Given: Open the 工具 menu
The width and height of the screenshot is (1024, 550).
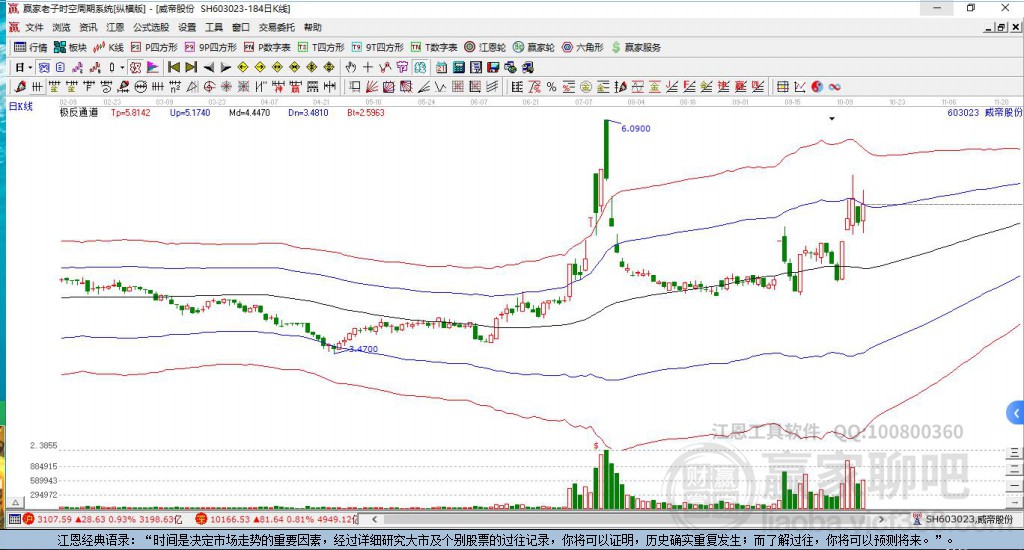Looking at the screenshot, I should (x=214, y=27).
